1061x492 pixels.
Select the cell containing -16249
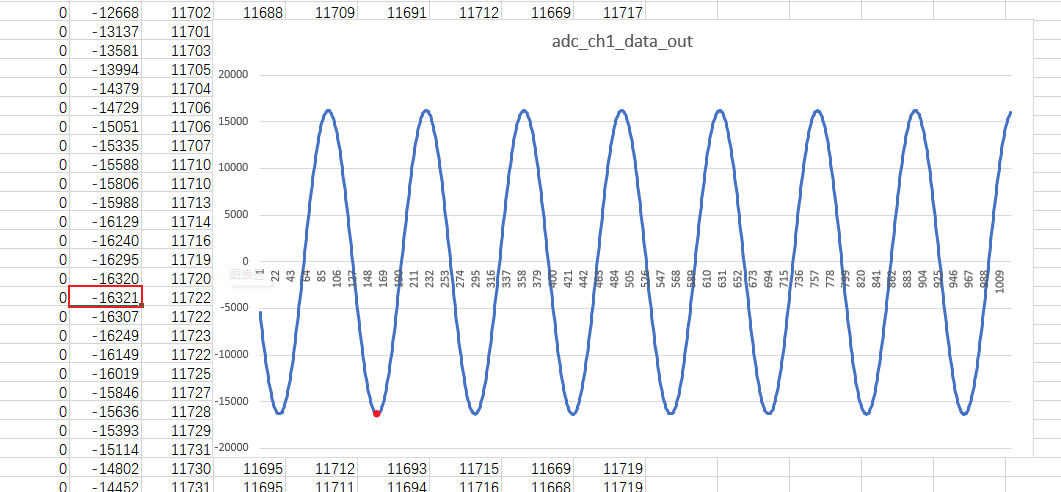click(106, 336)
